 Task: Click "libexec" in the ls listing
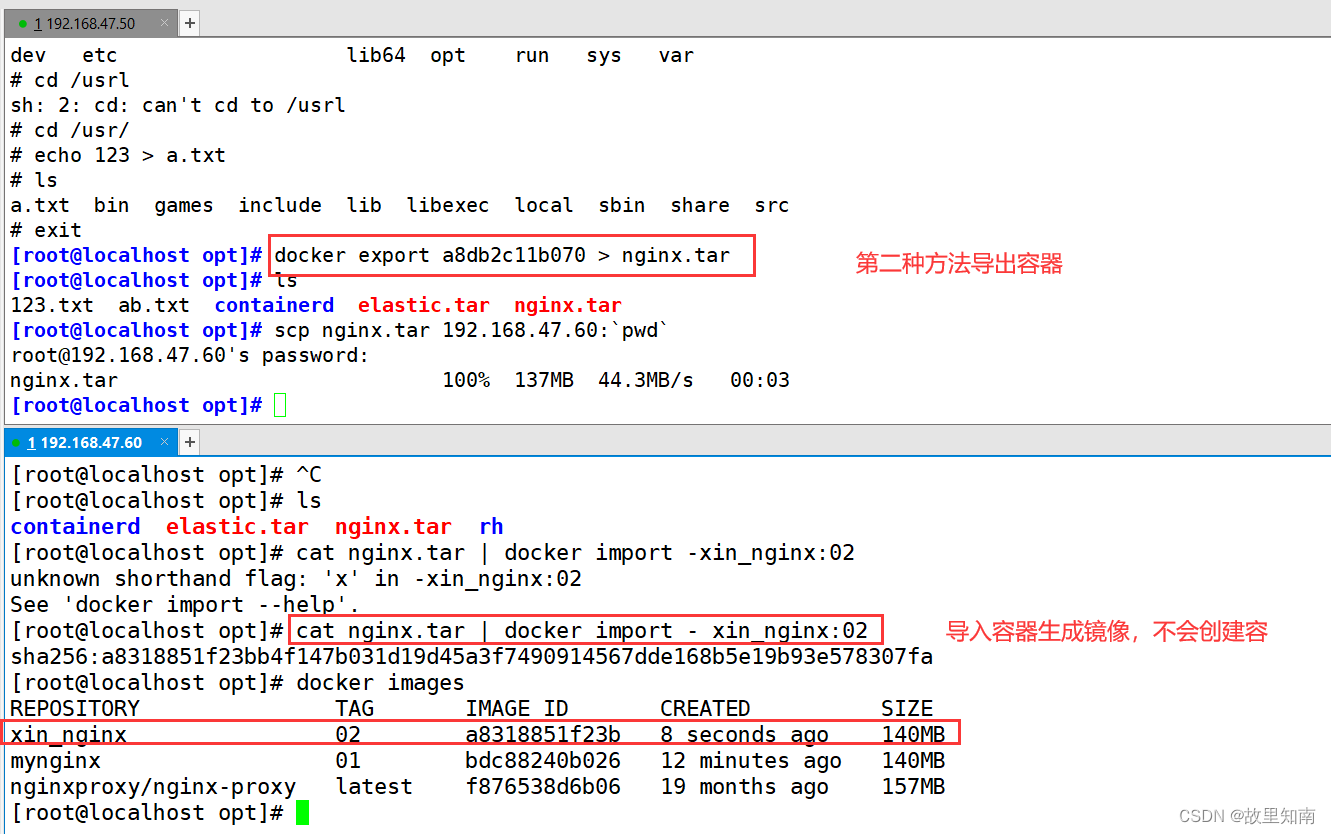(x=448, y=205)
